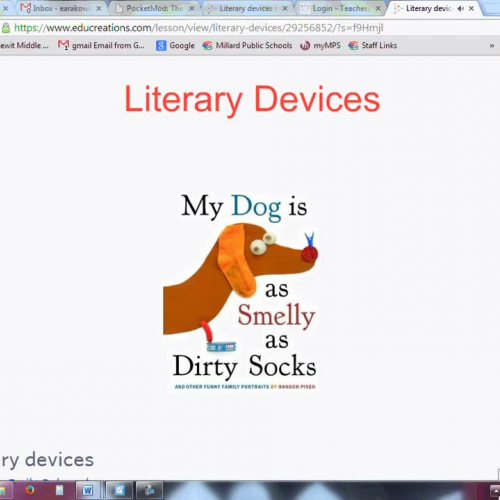Click the myMPS bookmark icon
Viewport: 500px width, 500px height.
click(305, 46)
